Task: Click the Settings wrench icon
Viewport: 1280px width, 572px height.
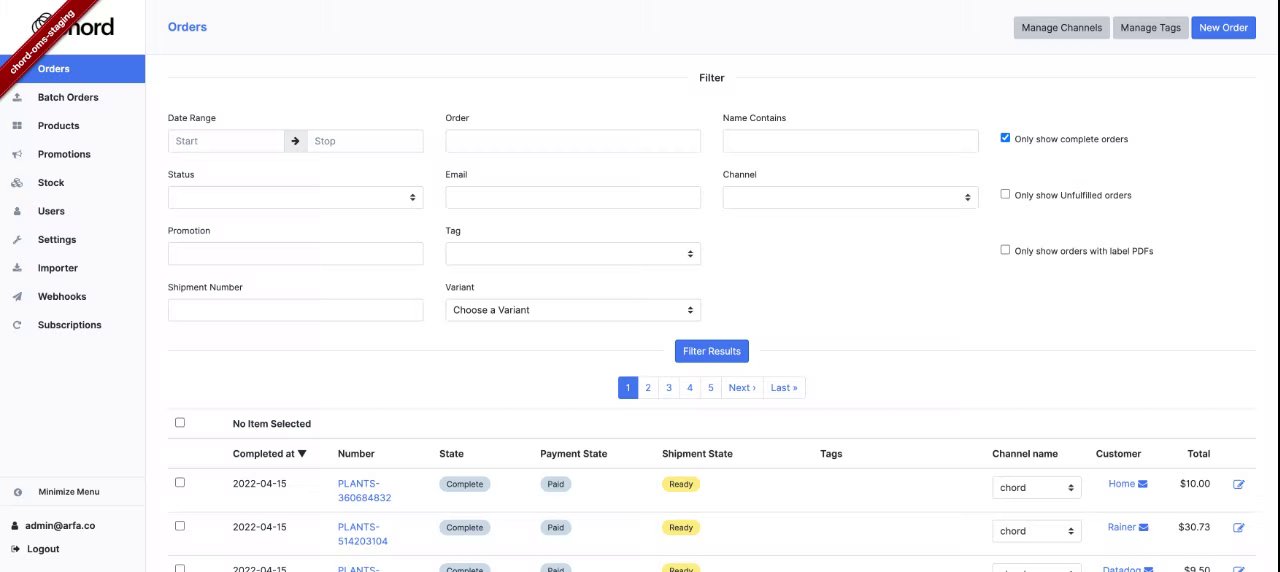Action: (17, 240)
